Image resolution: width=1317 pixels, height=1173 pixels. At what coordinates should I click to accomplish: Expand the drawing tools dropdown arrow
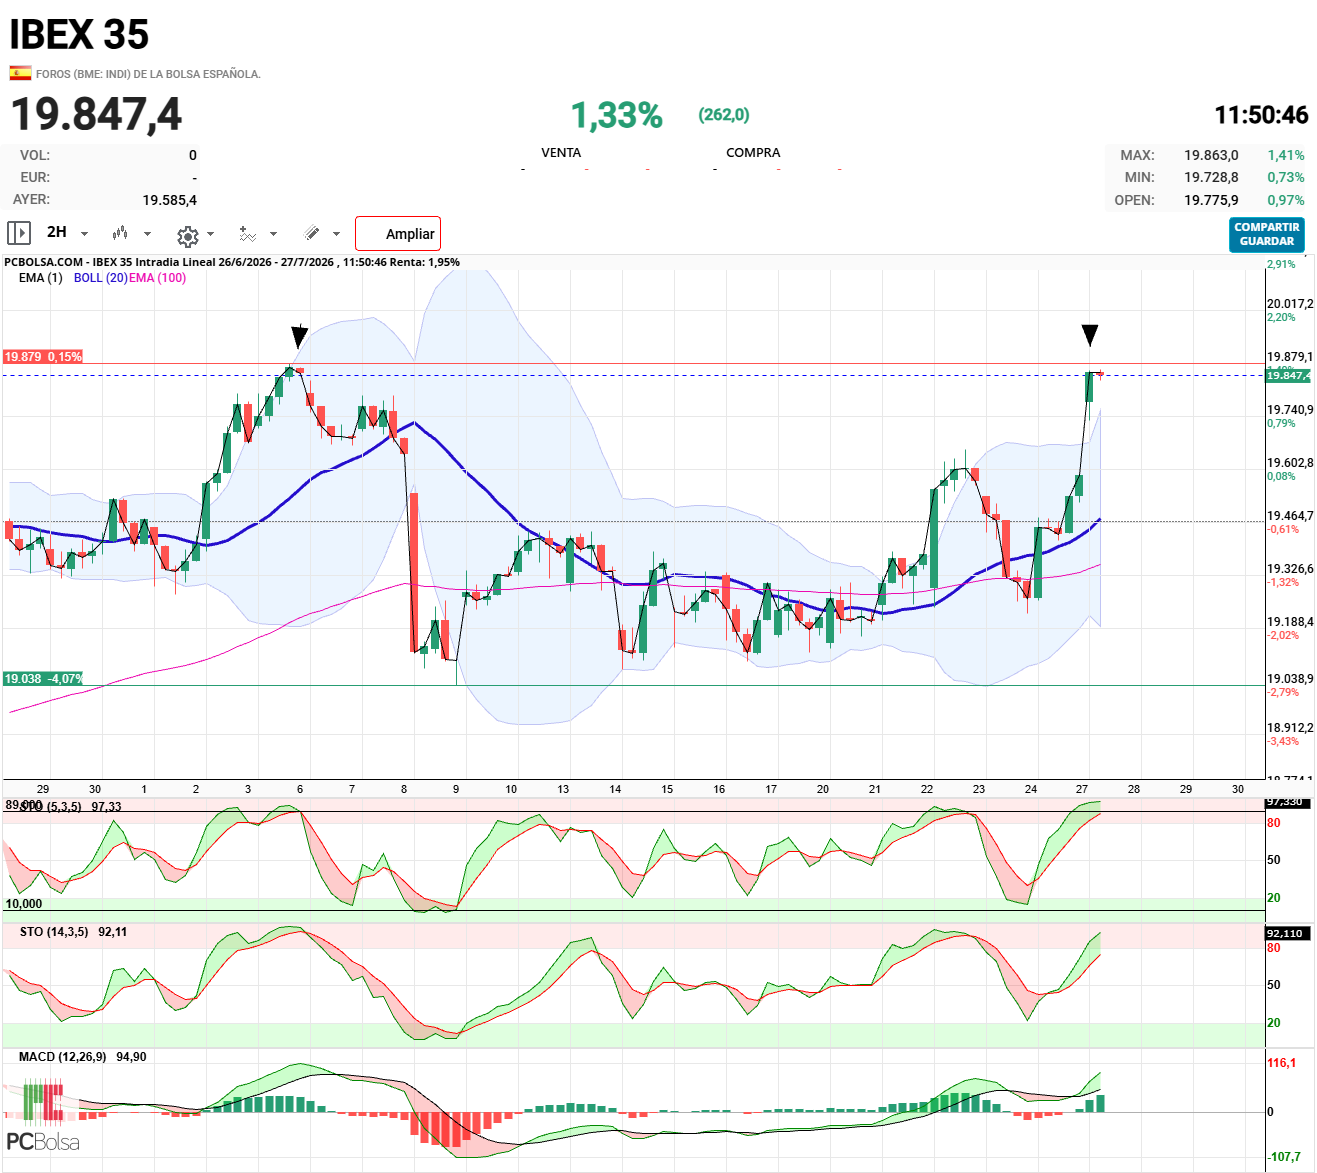(x=336, y=234)
